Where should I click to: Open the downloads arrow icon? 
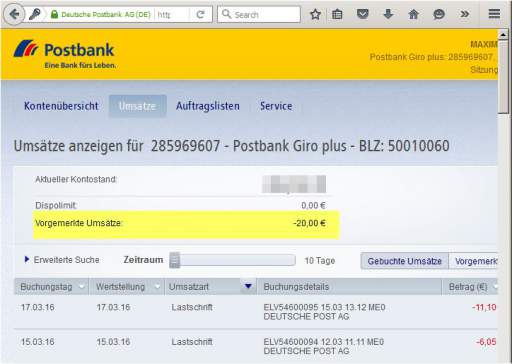click(x=388, y=14)
